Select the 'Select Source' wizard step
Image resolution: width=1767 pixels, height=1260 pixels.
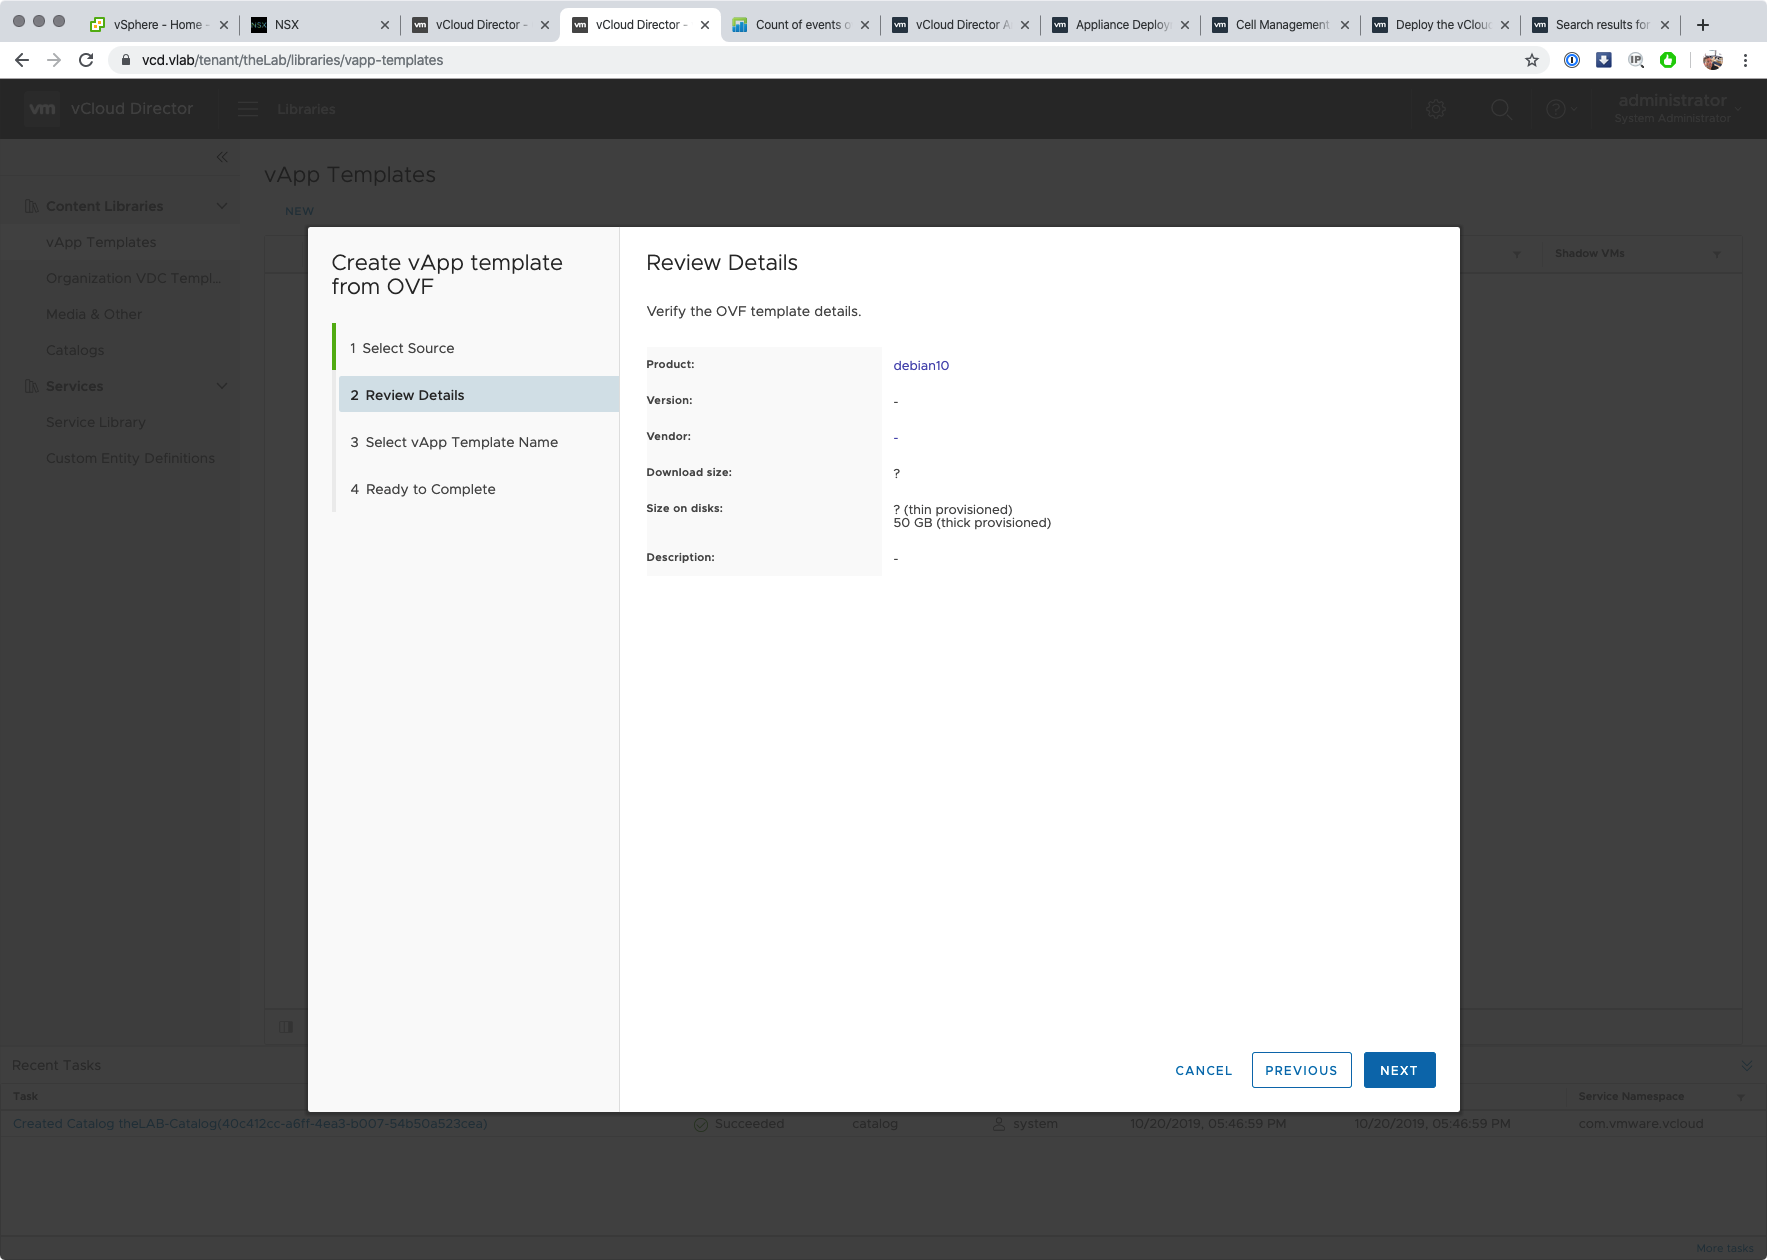[x=408, y=348]
